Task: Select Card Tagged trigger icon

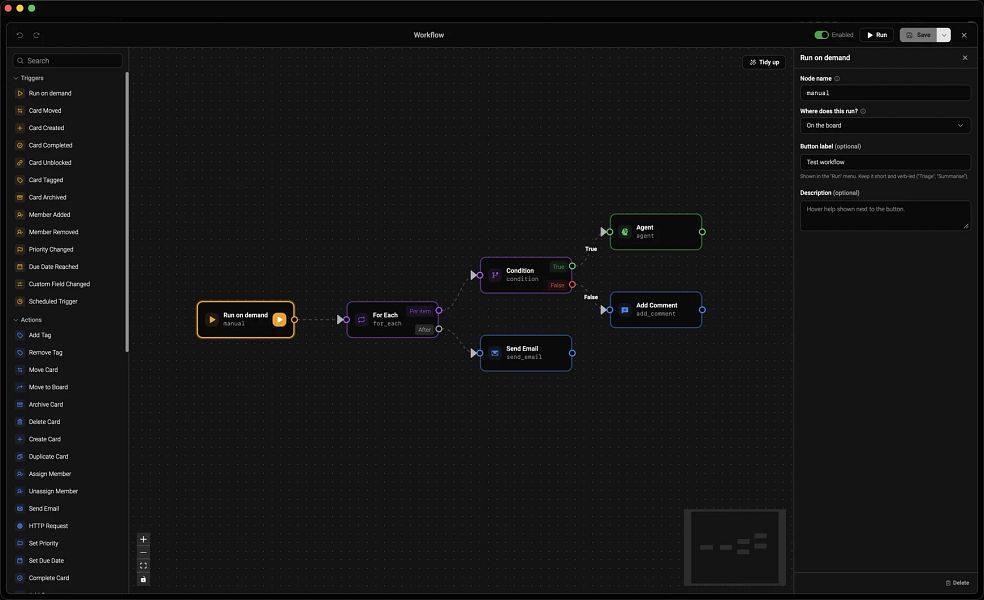Action: click(20, 180)
